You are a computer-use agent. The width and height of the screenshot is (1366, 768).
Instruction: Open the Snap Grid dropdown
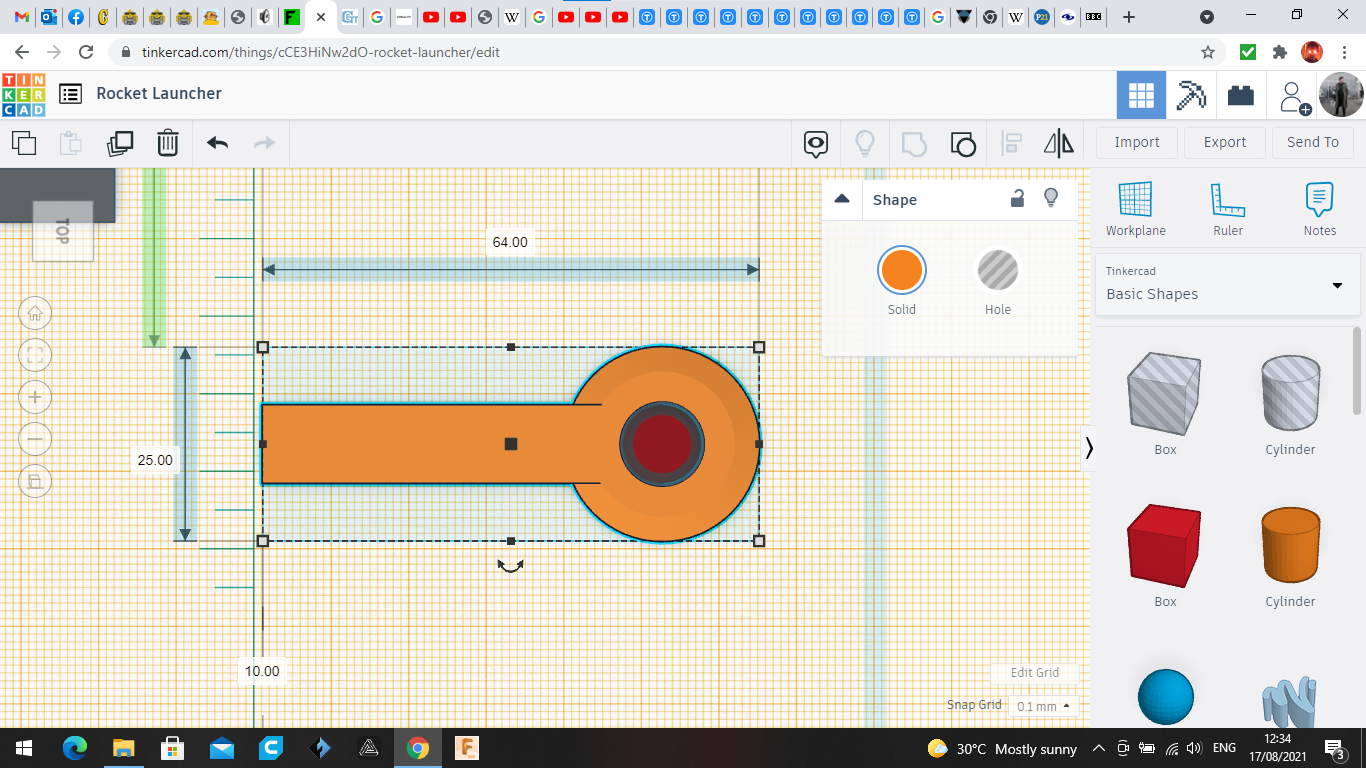tap(1042, 706)
